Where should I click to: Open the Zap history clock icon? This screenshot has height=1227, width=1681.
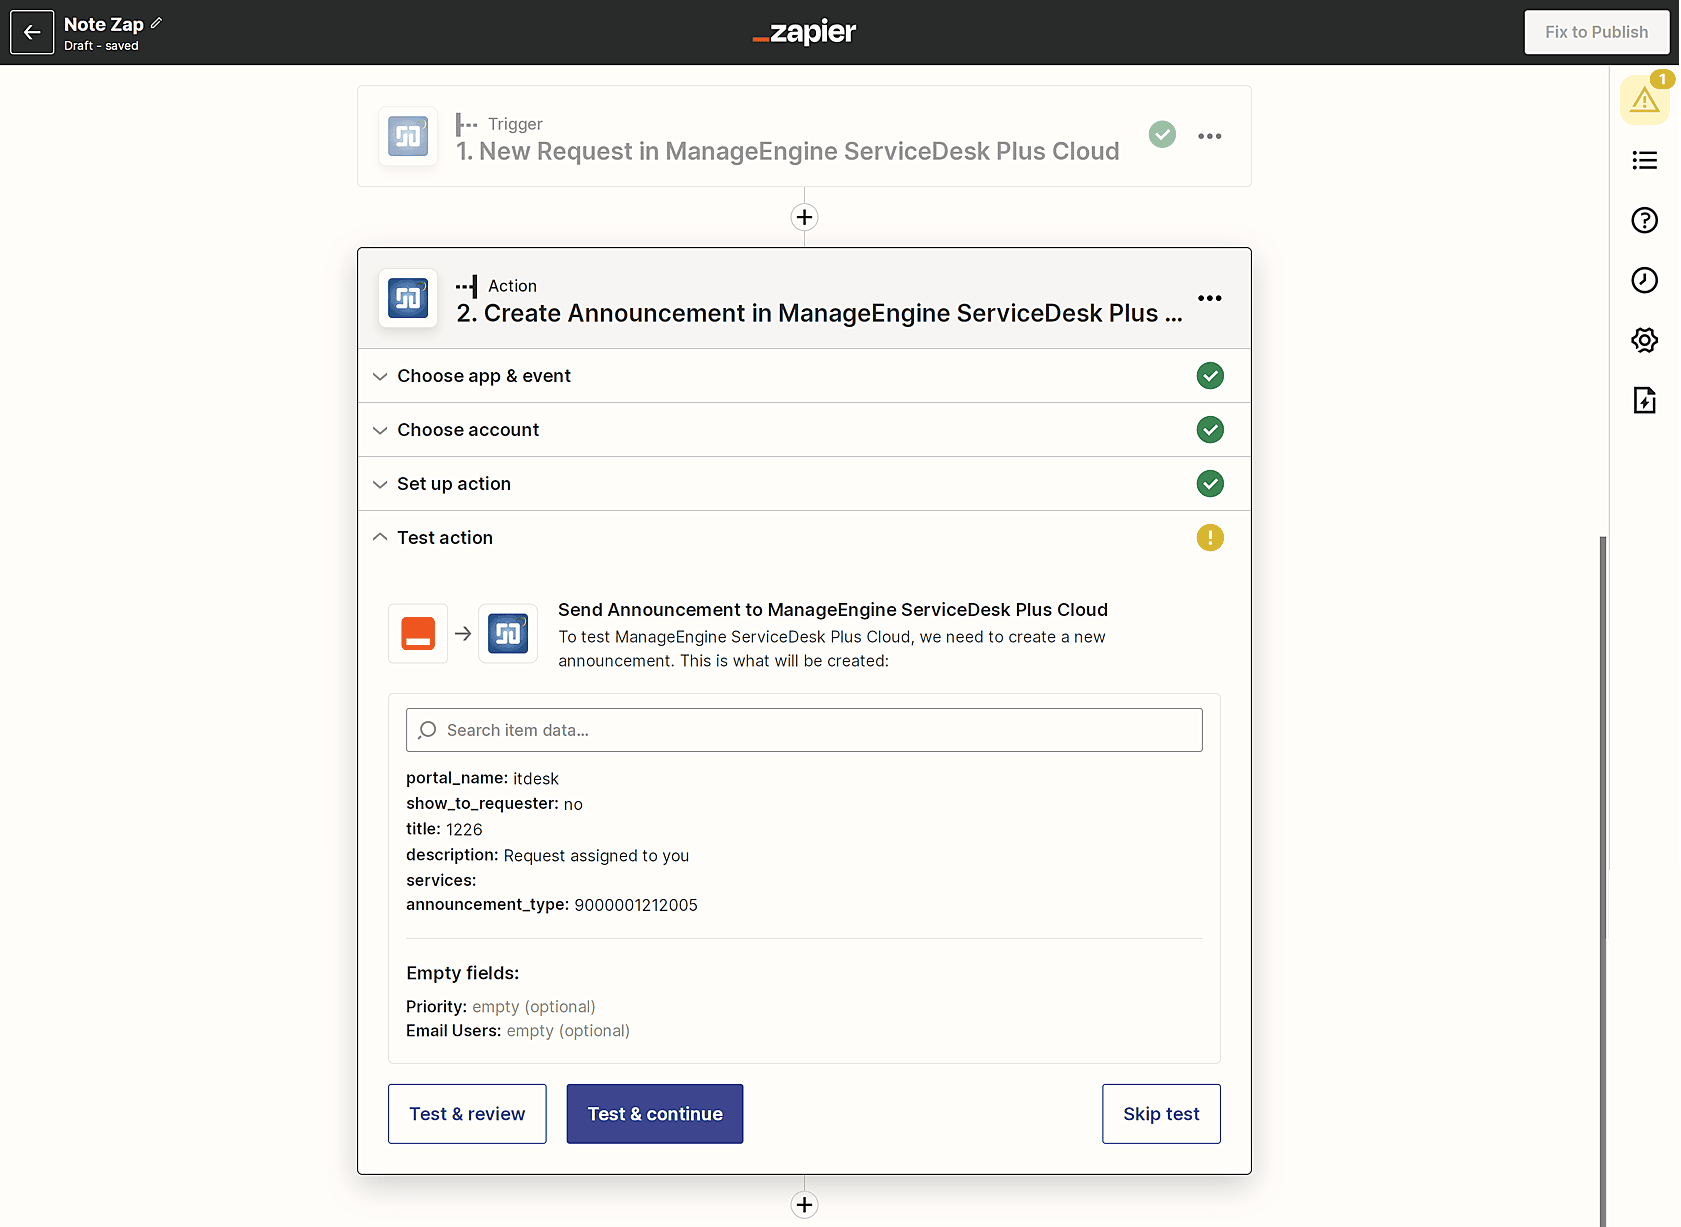(x=1644, y=280)
